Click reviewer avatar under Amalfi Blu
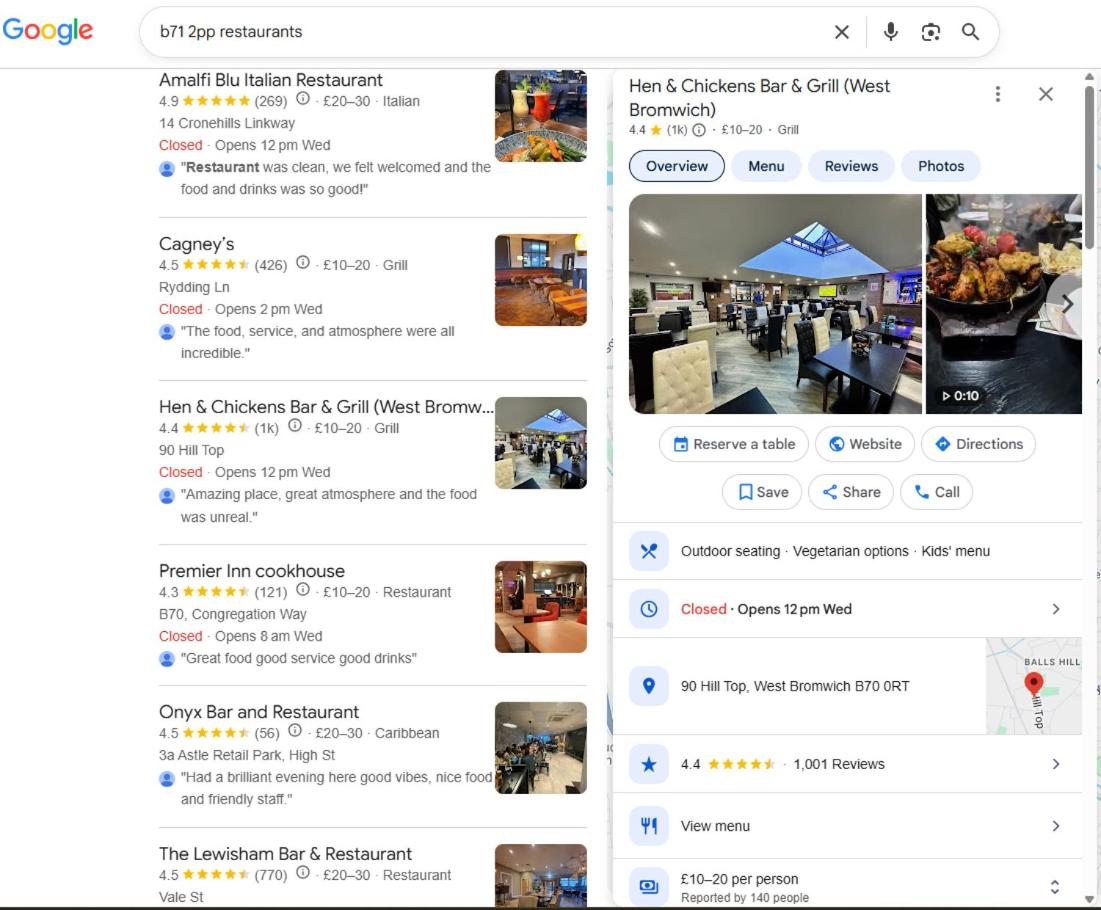Viewport: 1101px width, 910px height. 167,169
